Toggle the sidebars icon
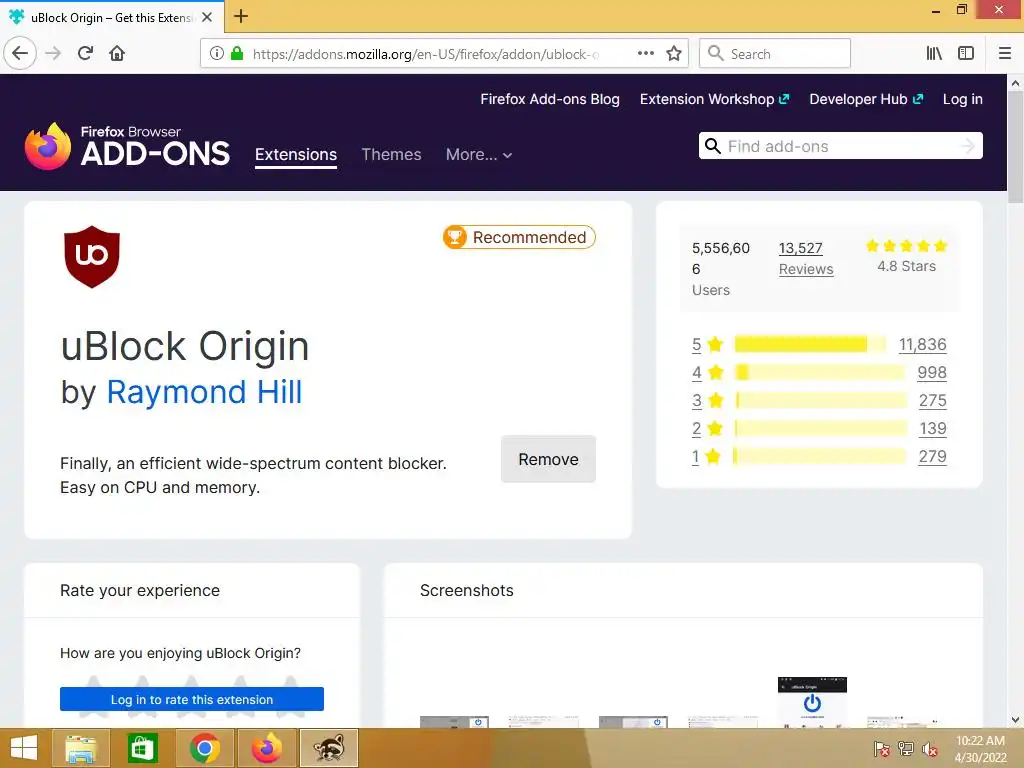Viewport: 1024px width, 768px height. pyautogui.click(x=966, y=54)
